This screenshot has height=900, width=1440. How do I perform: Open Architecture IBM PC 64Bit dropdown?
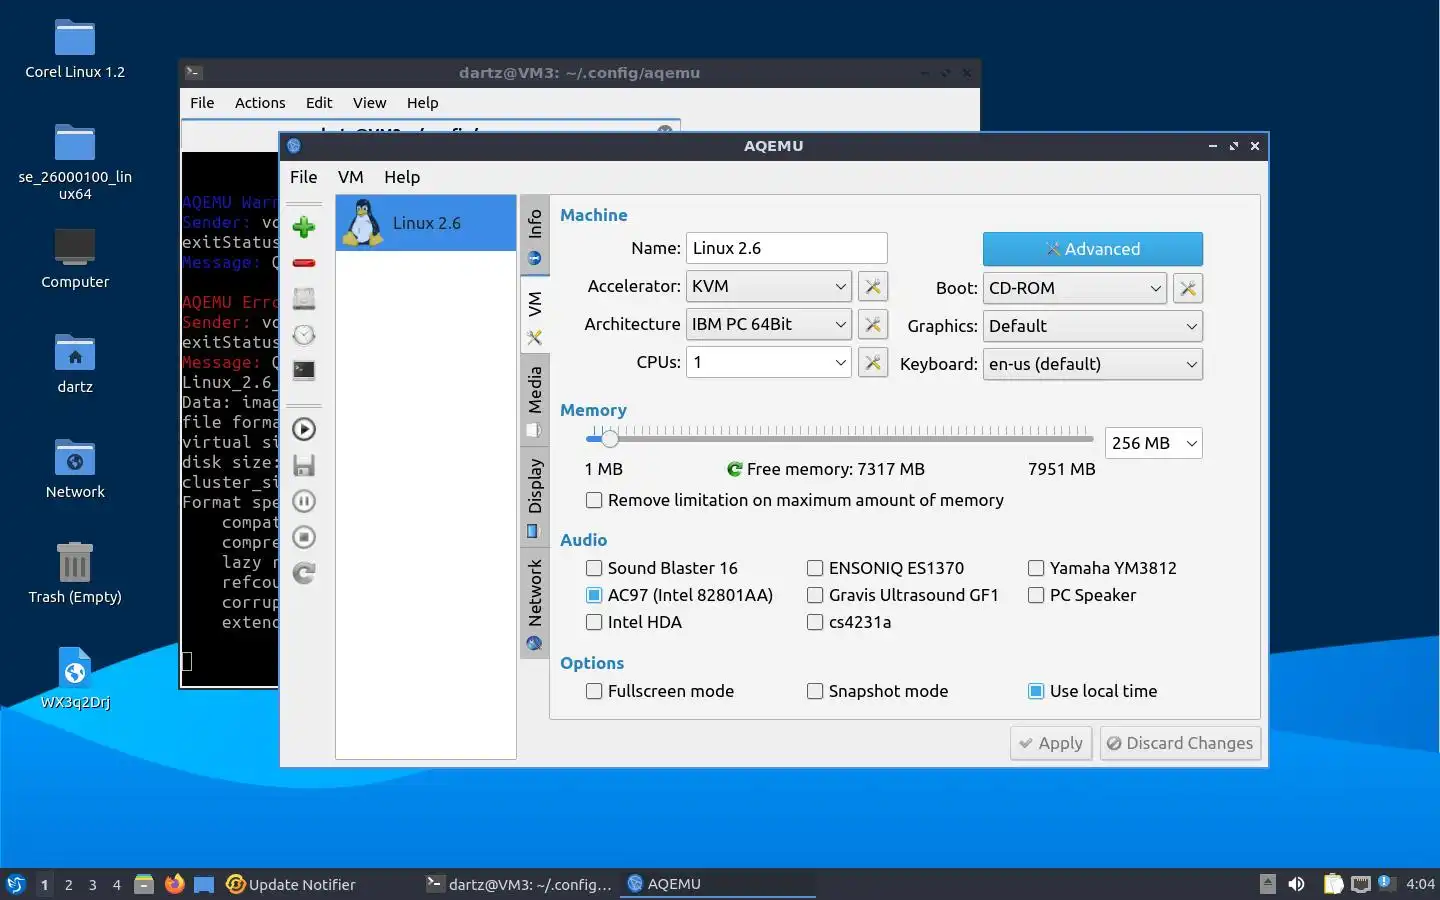tap(769, 324)
